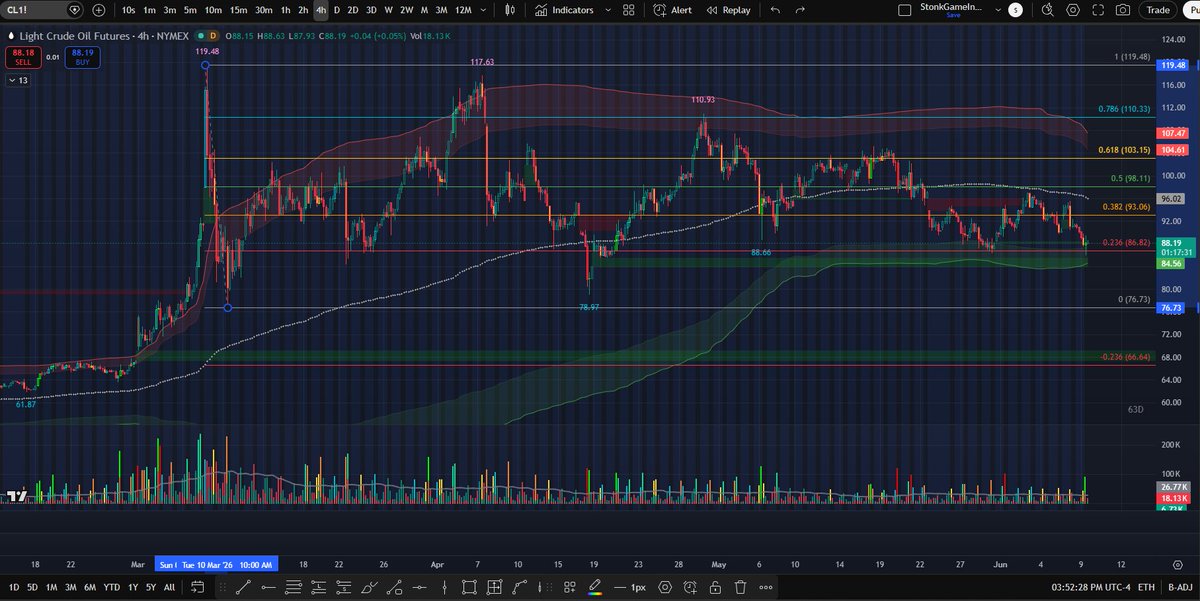Create an Alert from top toolbar
The image size is (1200, 601).
pos(672,10)
